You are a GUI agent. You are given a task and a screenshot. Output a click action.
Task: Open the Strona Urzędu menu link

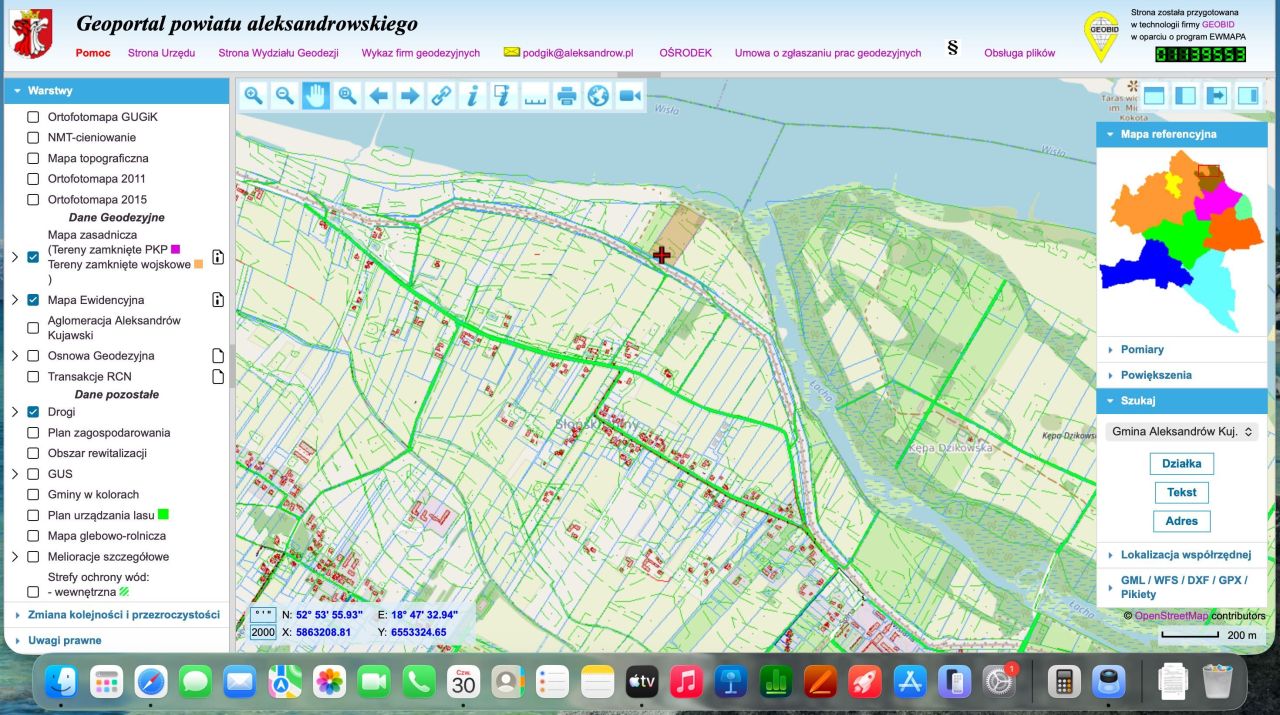click(161, 53)
